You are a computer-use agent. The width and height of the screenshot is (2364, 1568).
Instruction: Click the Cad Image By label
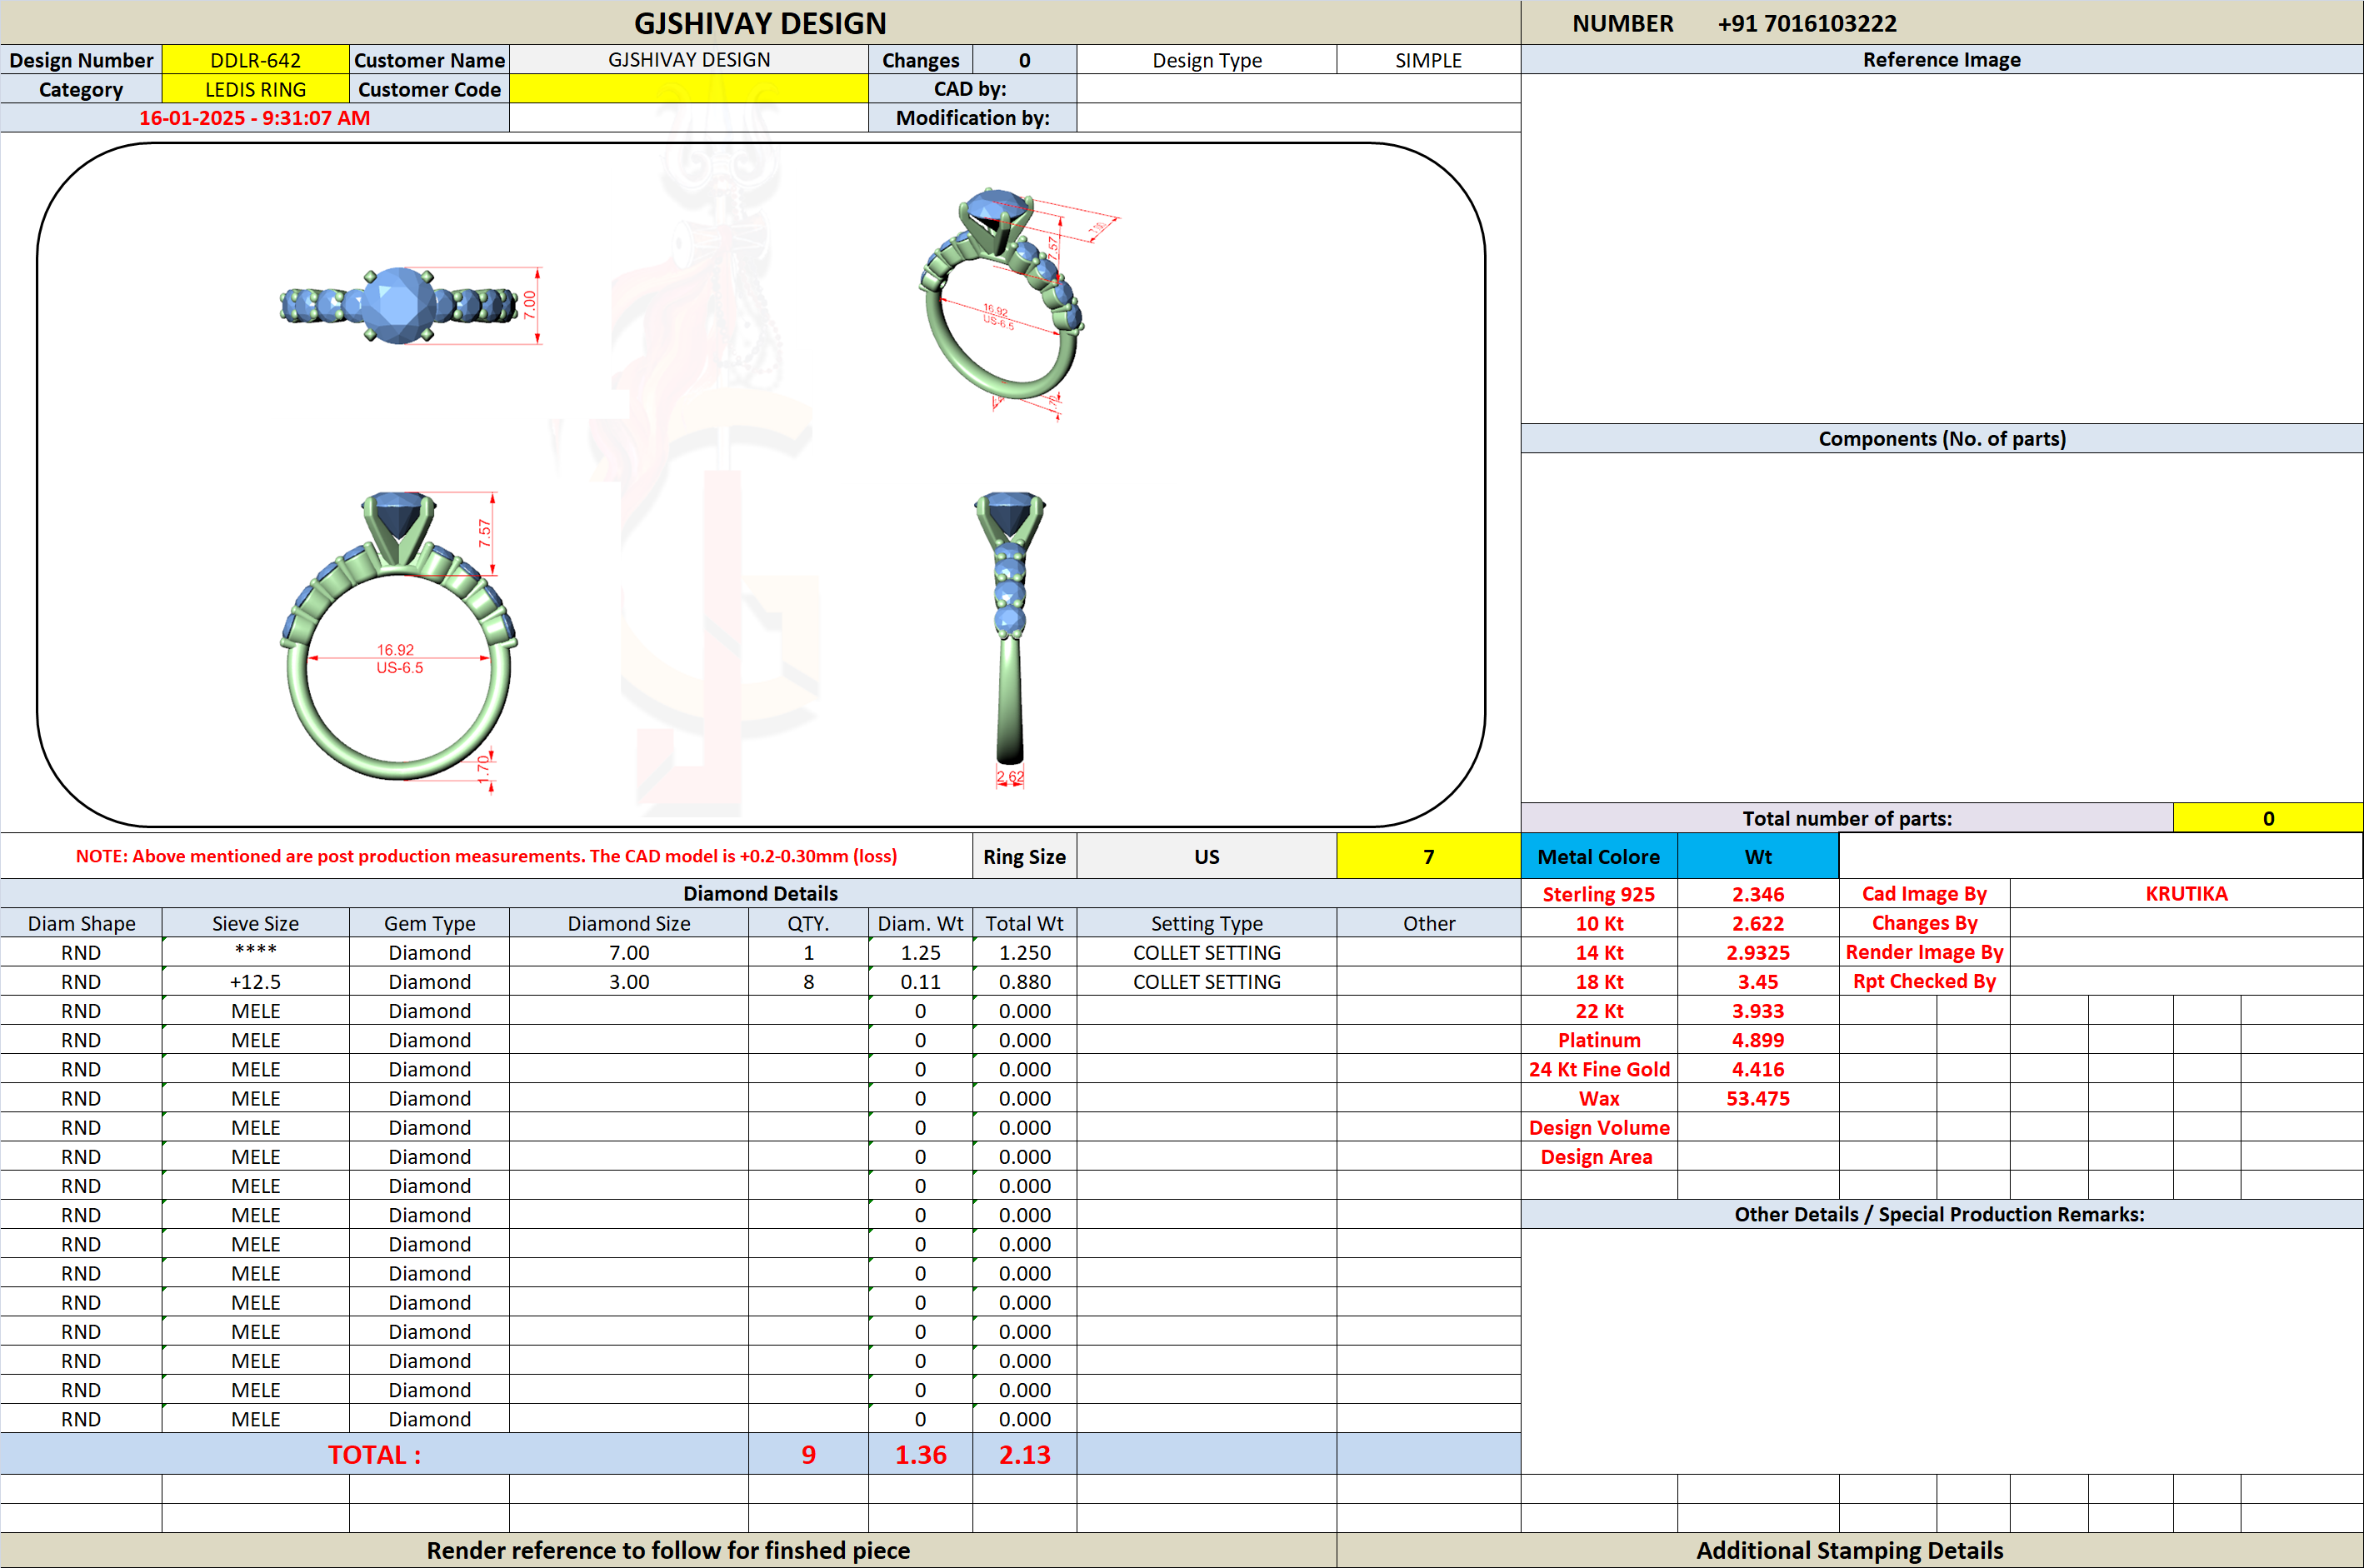[x=1923, y=893]
